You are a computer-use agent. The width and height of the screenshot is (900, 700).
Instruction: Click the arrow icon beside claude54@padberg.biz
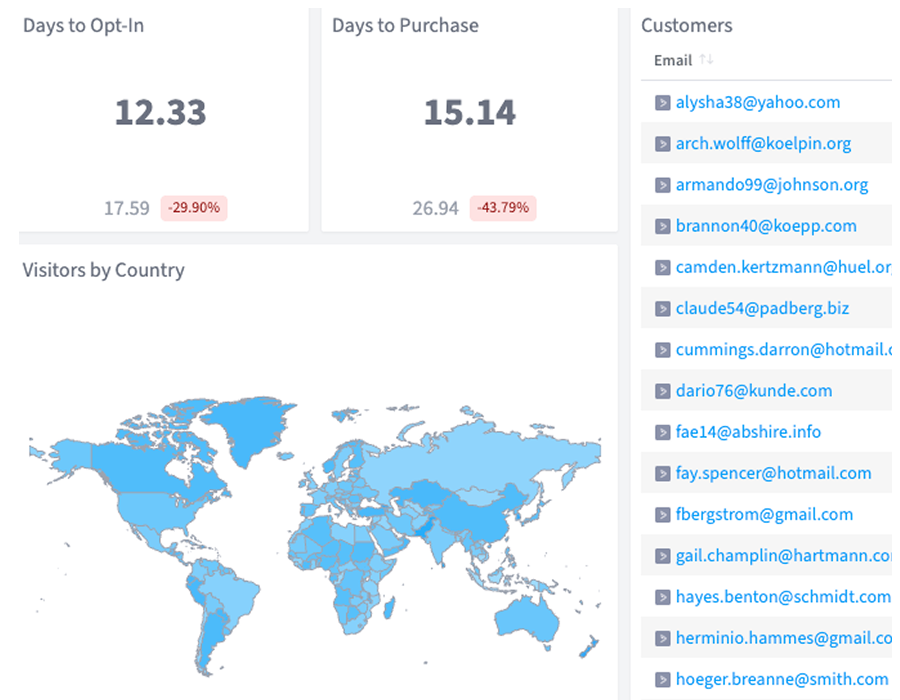662,308
